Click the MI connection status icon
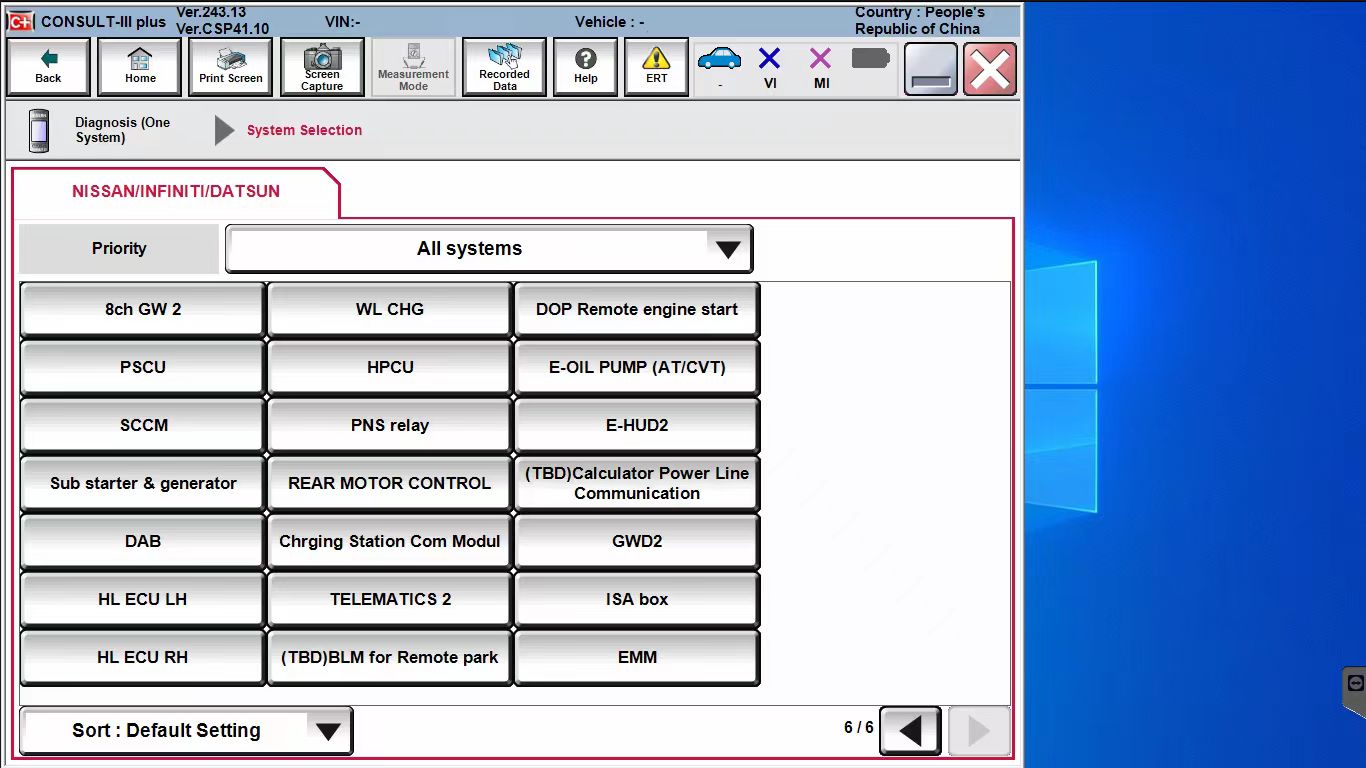The width and height of the screenshot is (1366, 768). tap(820, 59)
